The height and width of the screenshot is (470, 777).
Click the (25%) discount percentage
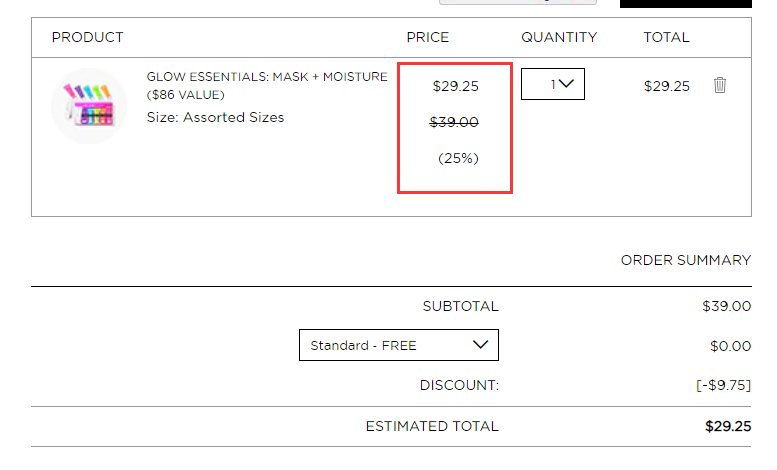pos(458,158)
